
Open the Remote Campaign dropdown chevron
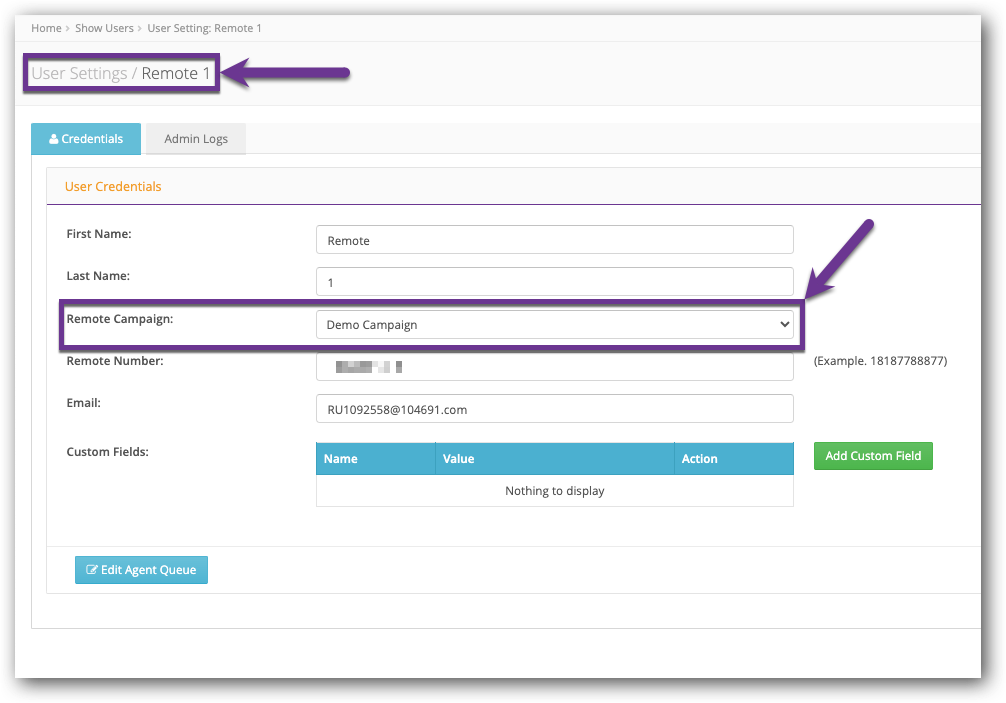coord(783,324)
